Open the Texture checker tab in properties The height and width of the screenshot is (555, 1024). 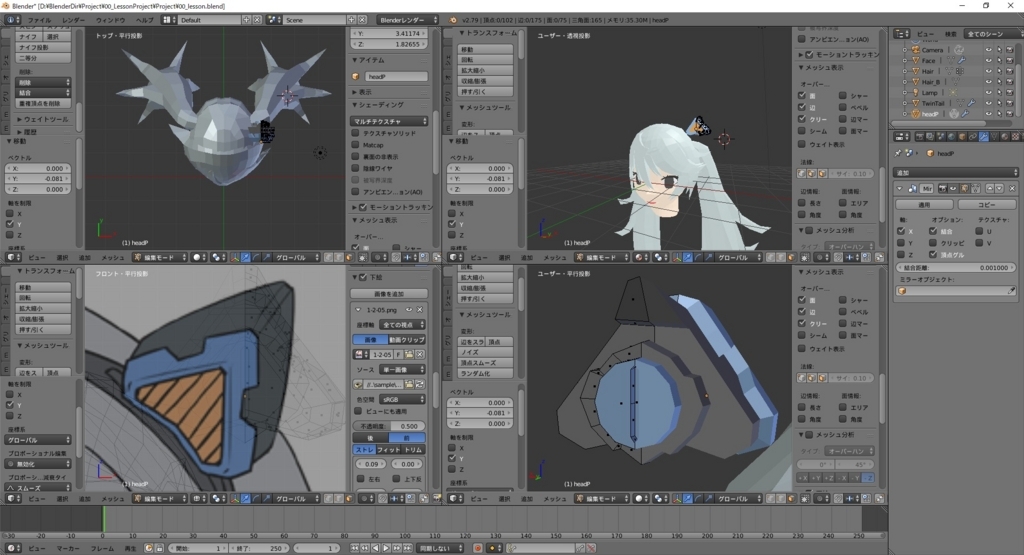click(x=1015, y=137)
